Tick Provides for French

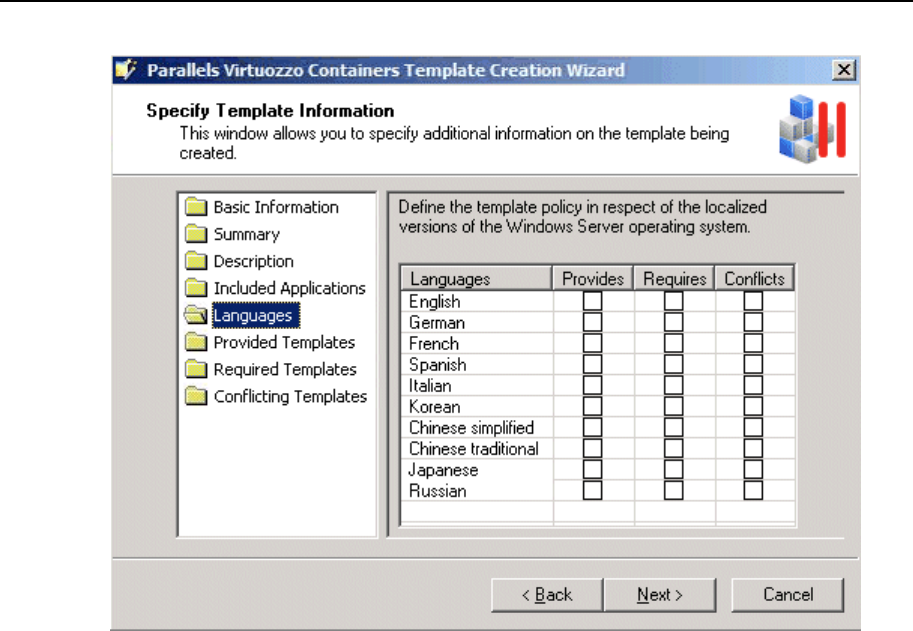pos(592,343)
